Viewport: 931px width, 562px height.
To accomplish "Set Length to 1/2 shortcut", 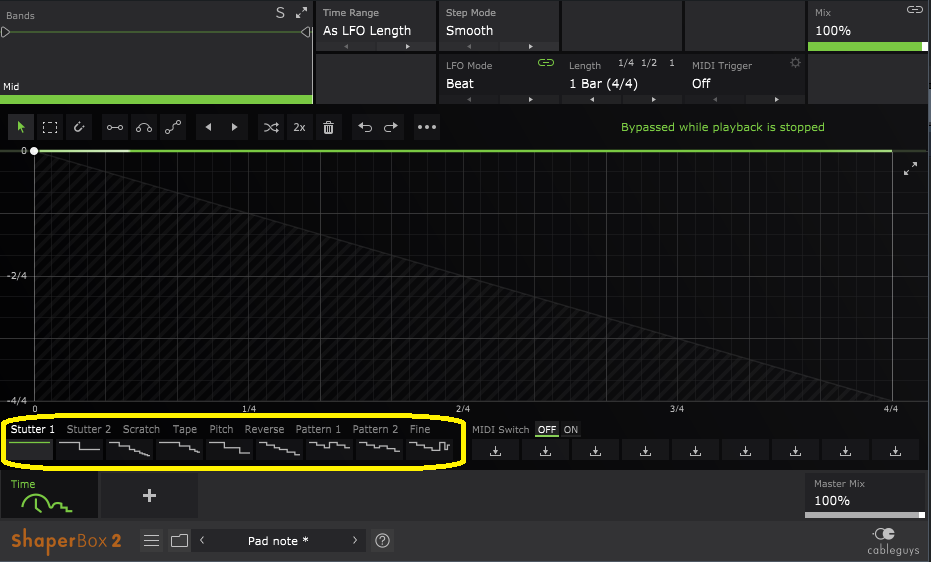I will pyautogui.click(x=649, y=63).
